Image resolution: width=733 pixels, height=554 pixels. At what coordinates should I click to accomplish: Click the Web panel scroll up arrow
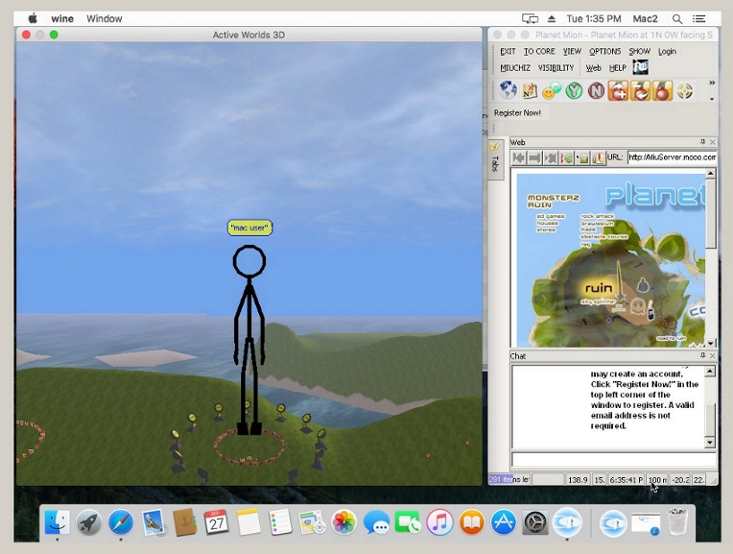coord(710,173)
